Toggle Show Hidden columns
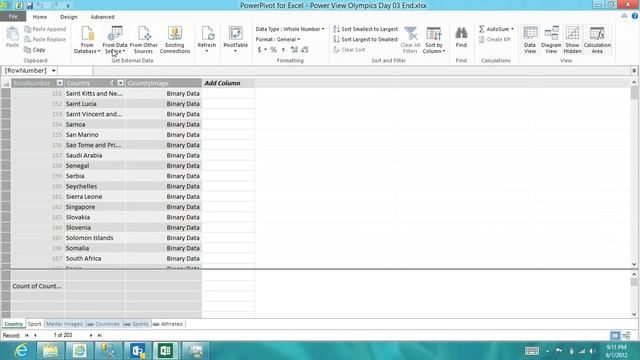This screenshot has height=360, width=640. coord(572,40)
